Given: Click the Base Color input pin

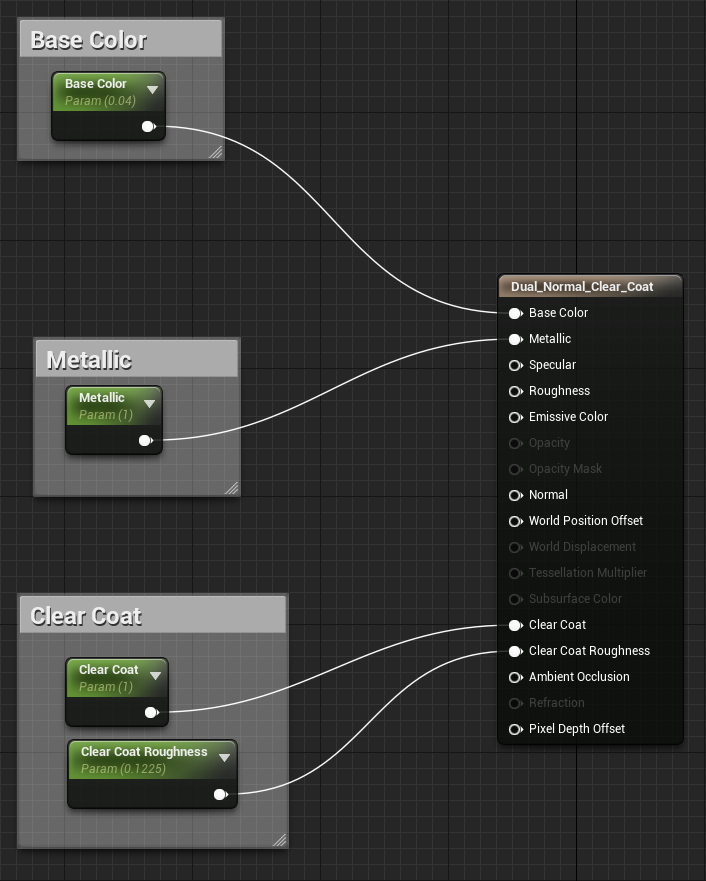Looking at the screenshot, I should [x=516, y=314].
